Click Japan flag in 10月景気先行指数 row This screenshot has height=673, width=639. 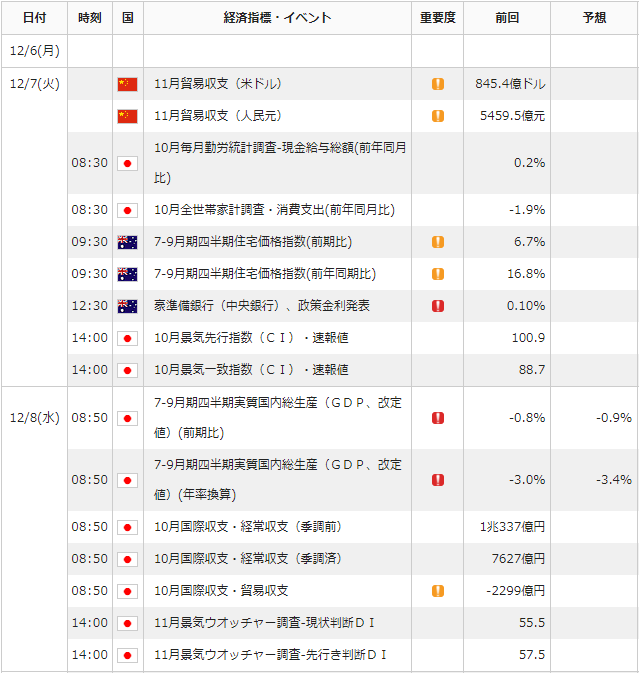pyautogui.click(x=127, y=338)
